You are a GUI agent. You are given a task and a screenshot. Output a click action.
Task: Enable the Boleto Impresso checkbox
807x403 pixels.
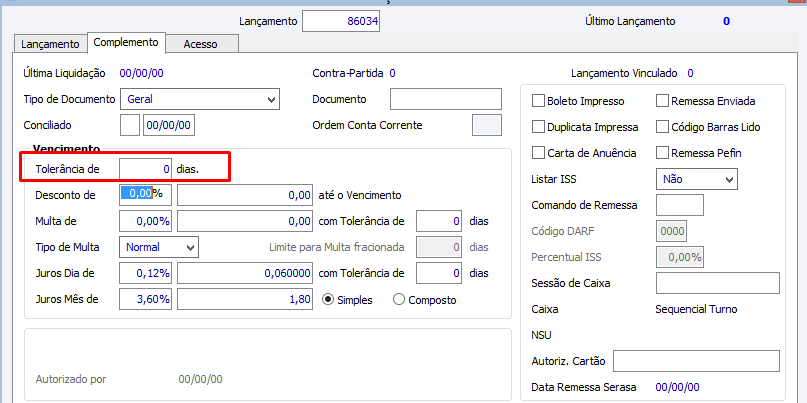(x=539, y=101)
